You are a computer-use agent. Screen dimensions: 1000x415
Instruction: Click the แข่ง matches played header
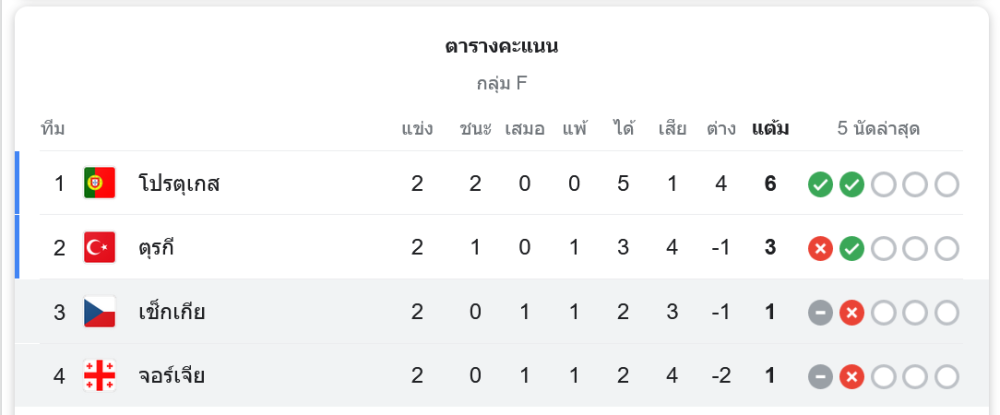point(417,129)
